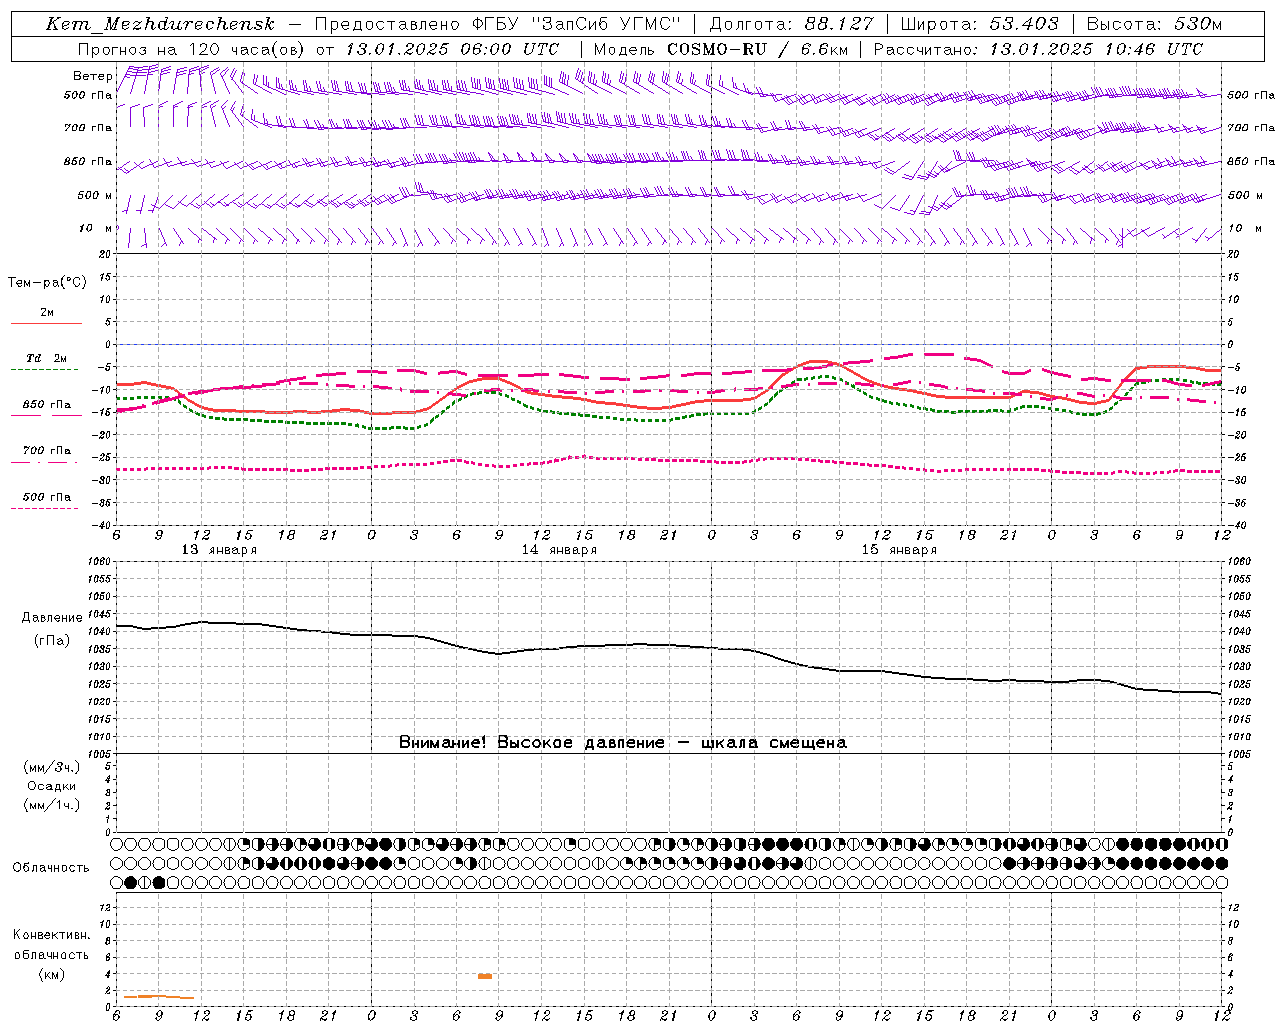The height and width of the screenshot is (1024, 1280).
Task: Click the green dashed Td 2м legend line
Action: click(44, 369)
